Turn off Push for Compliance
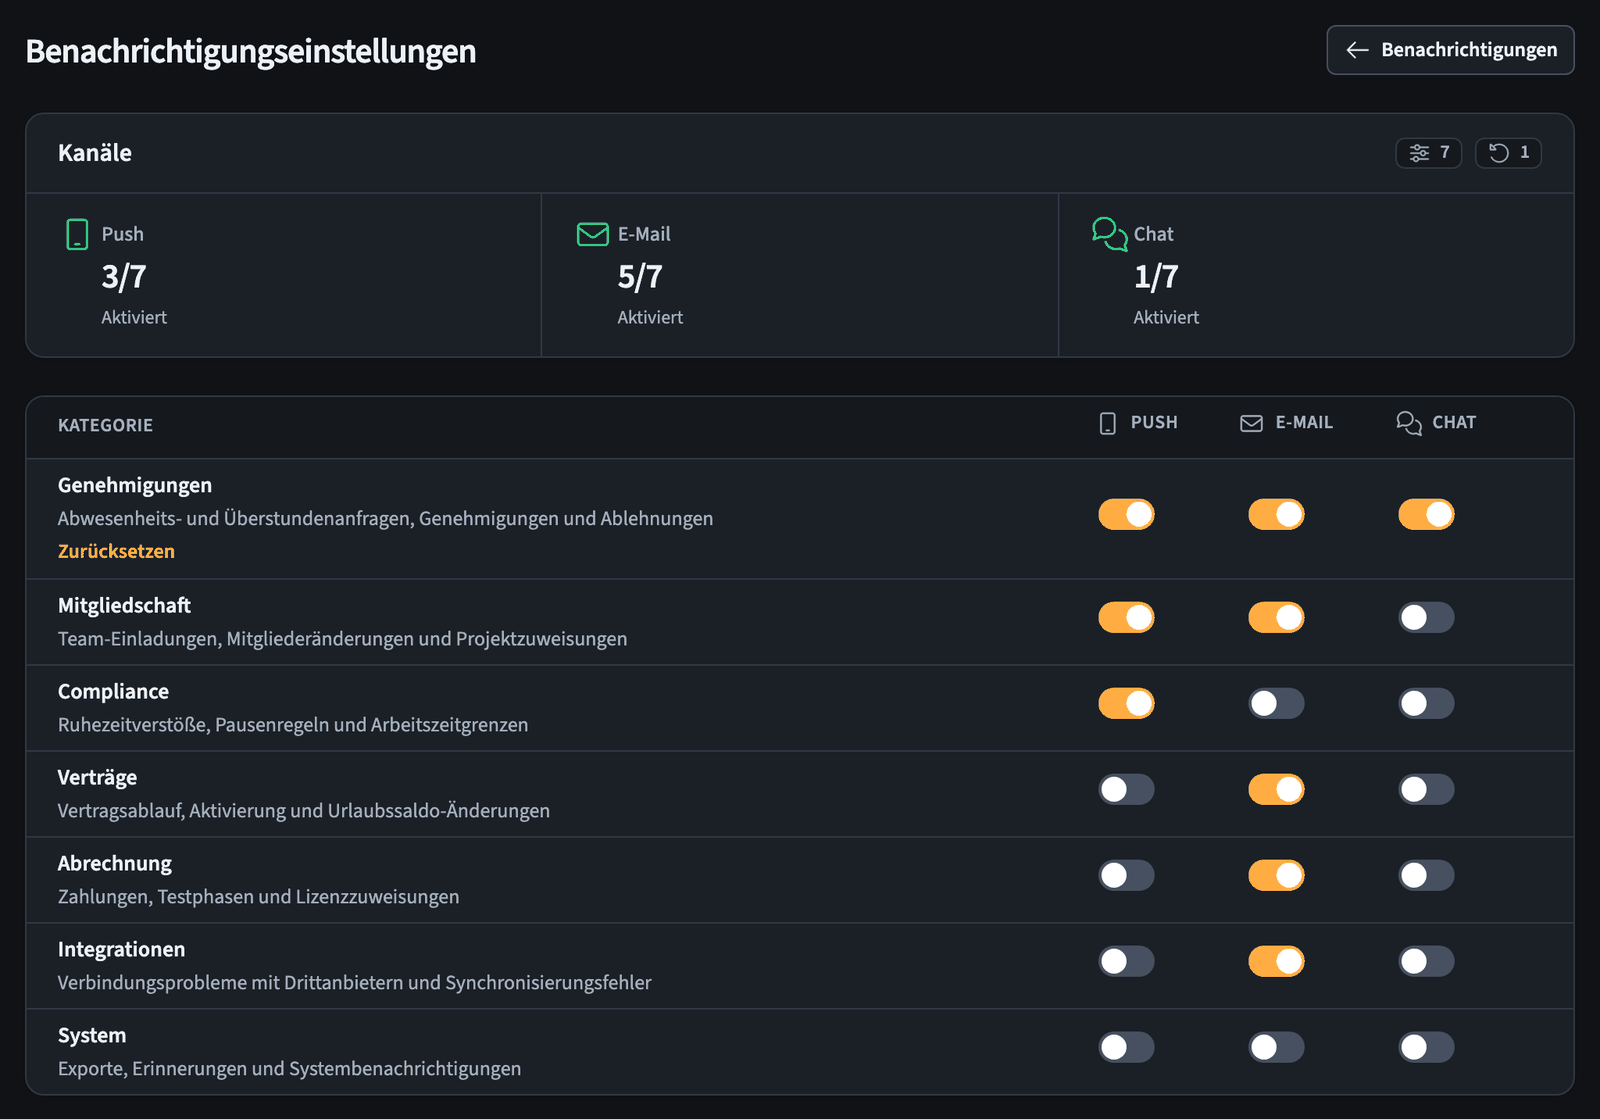 [1127, 703]
